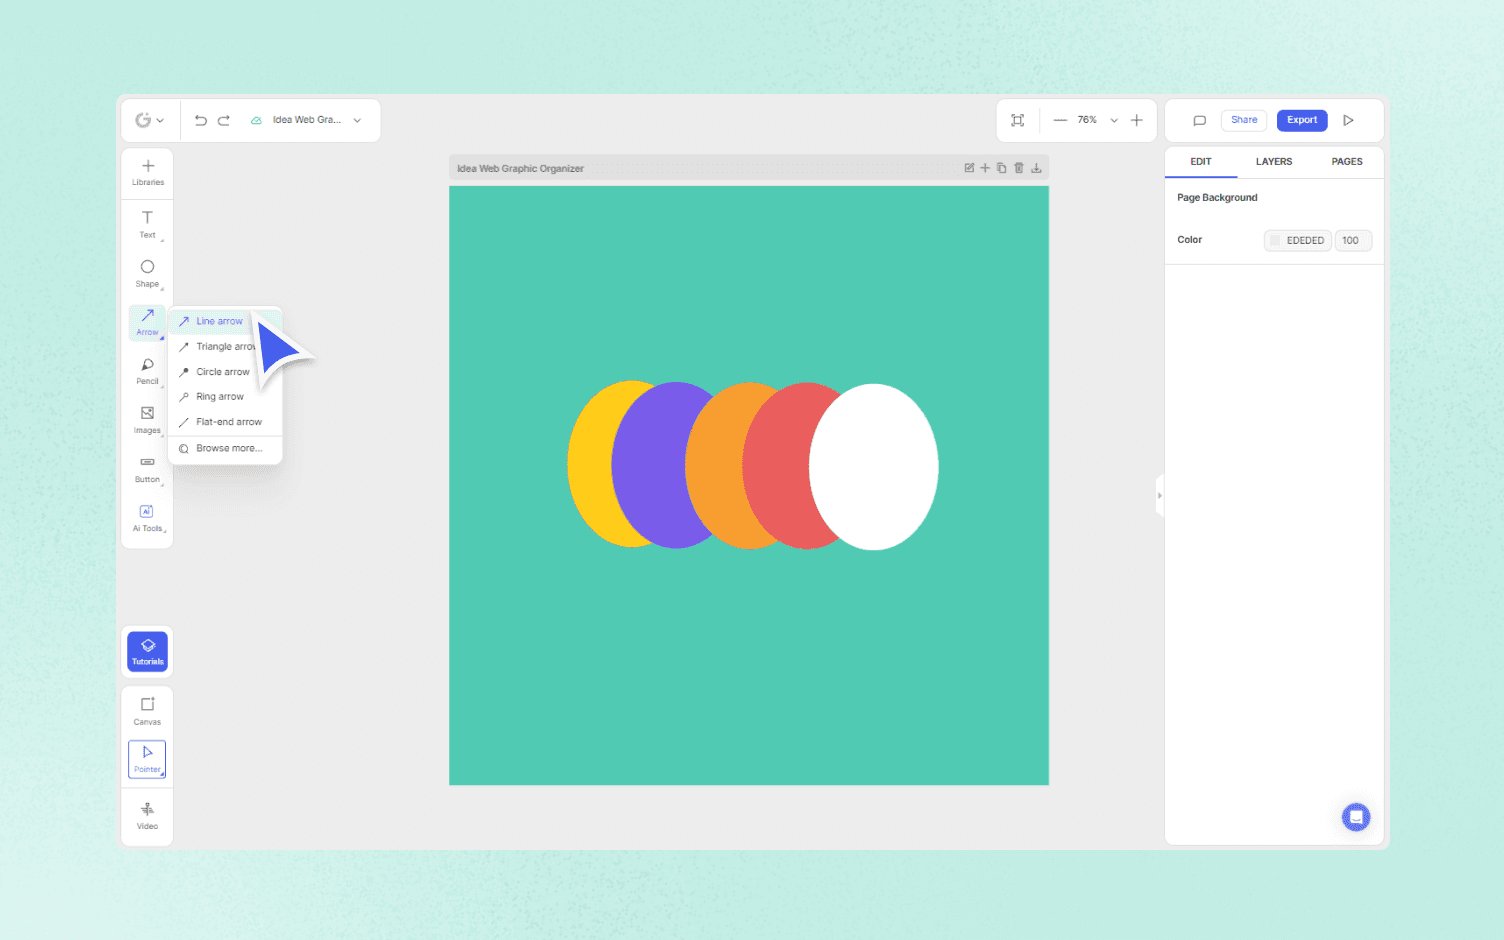Click the Export button
The width and height of the screenshot is (1504, 940).
[x=1302, y=120]
